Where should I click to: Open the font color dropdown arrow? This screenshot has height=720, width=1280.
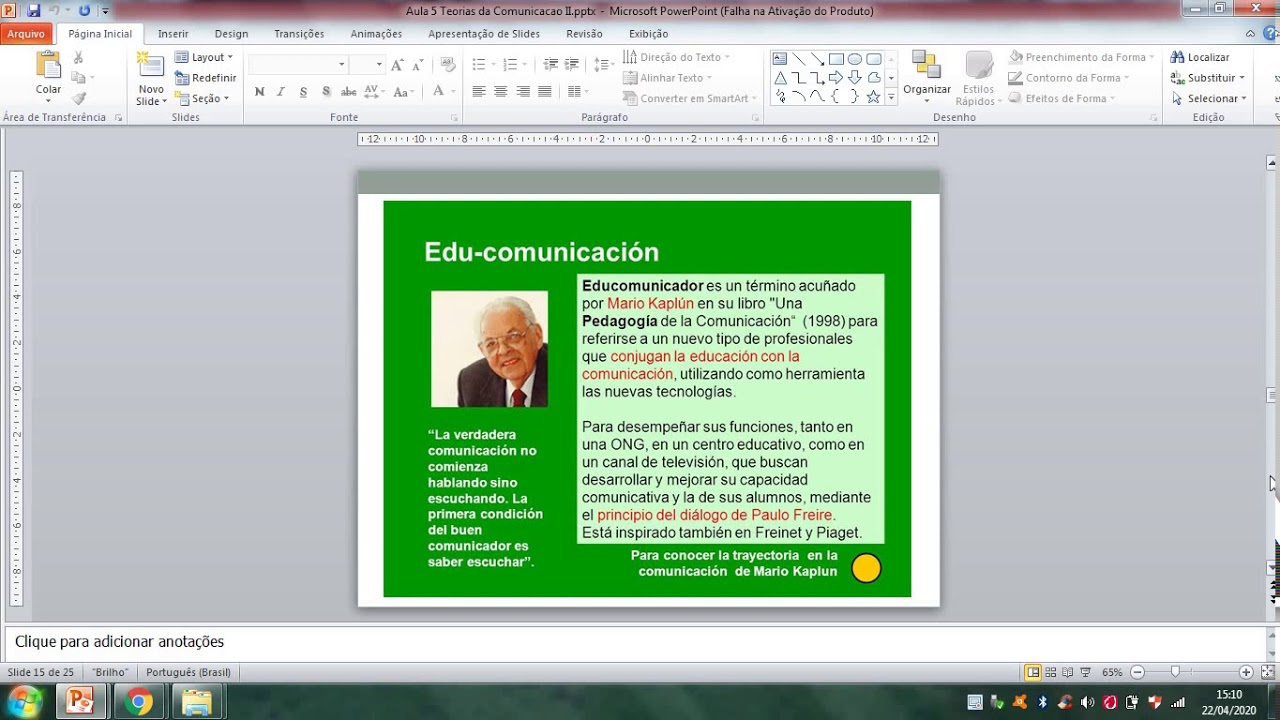[453, 92]
